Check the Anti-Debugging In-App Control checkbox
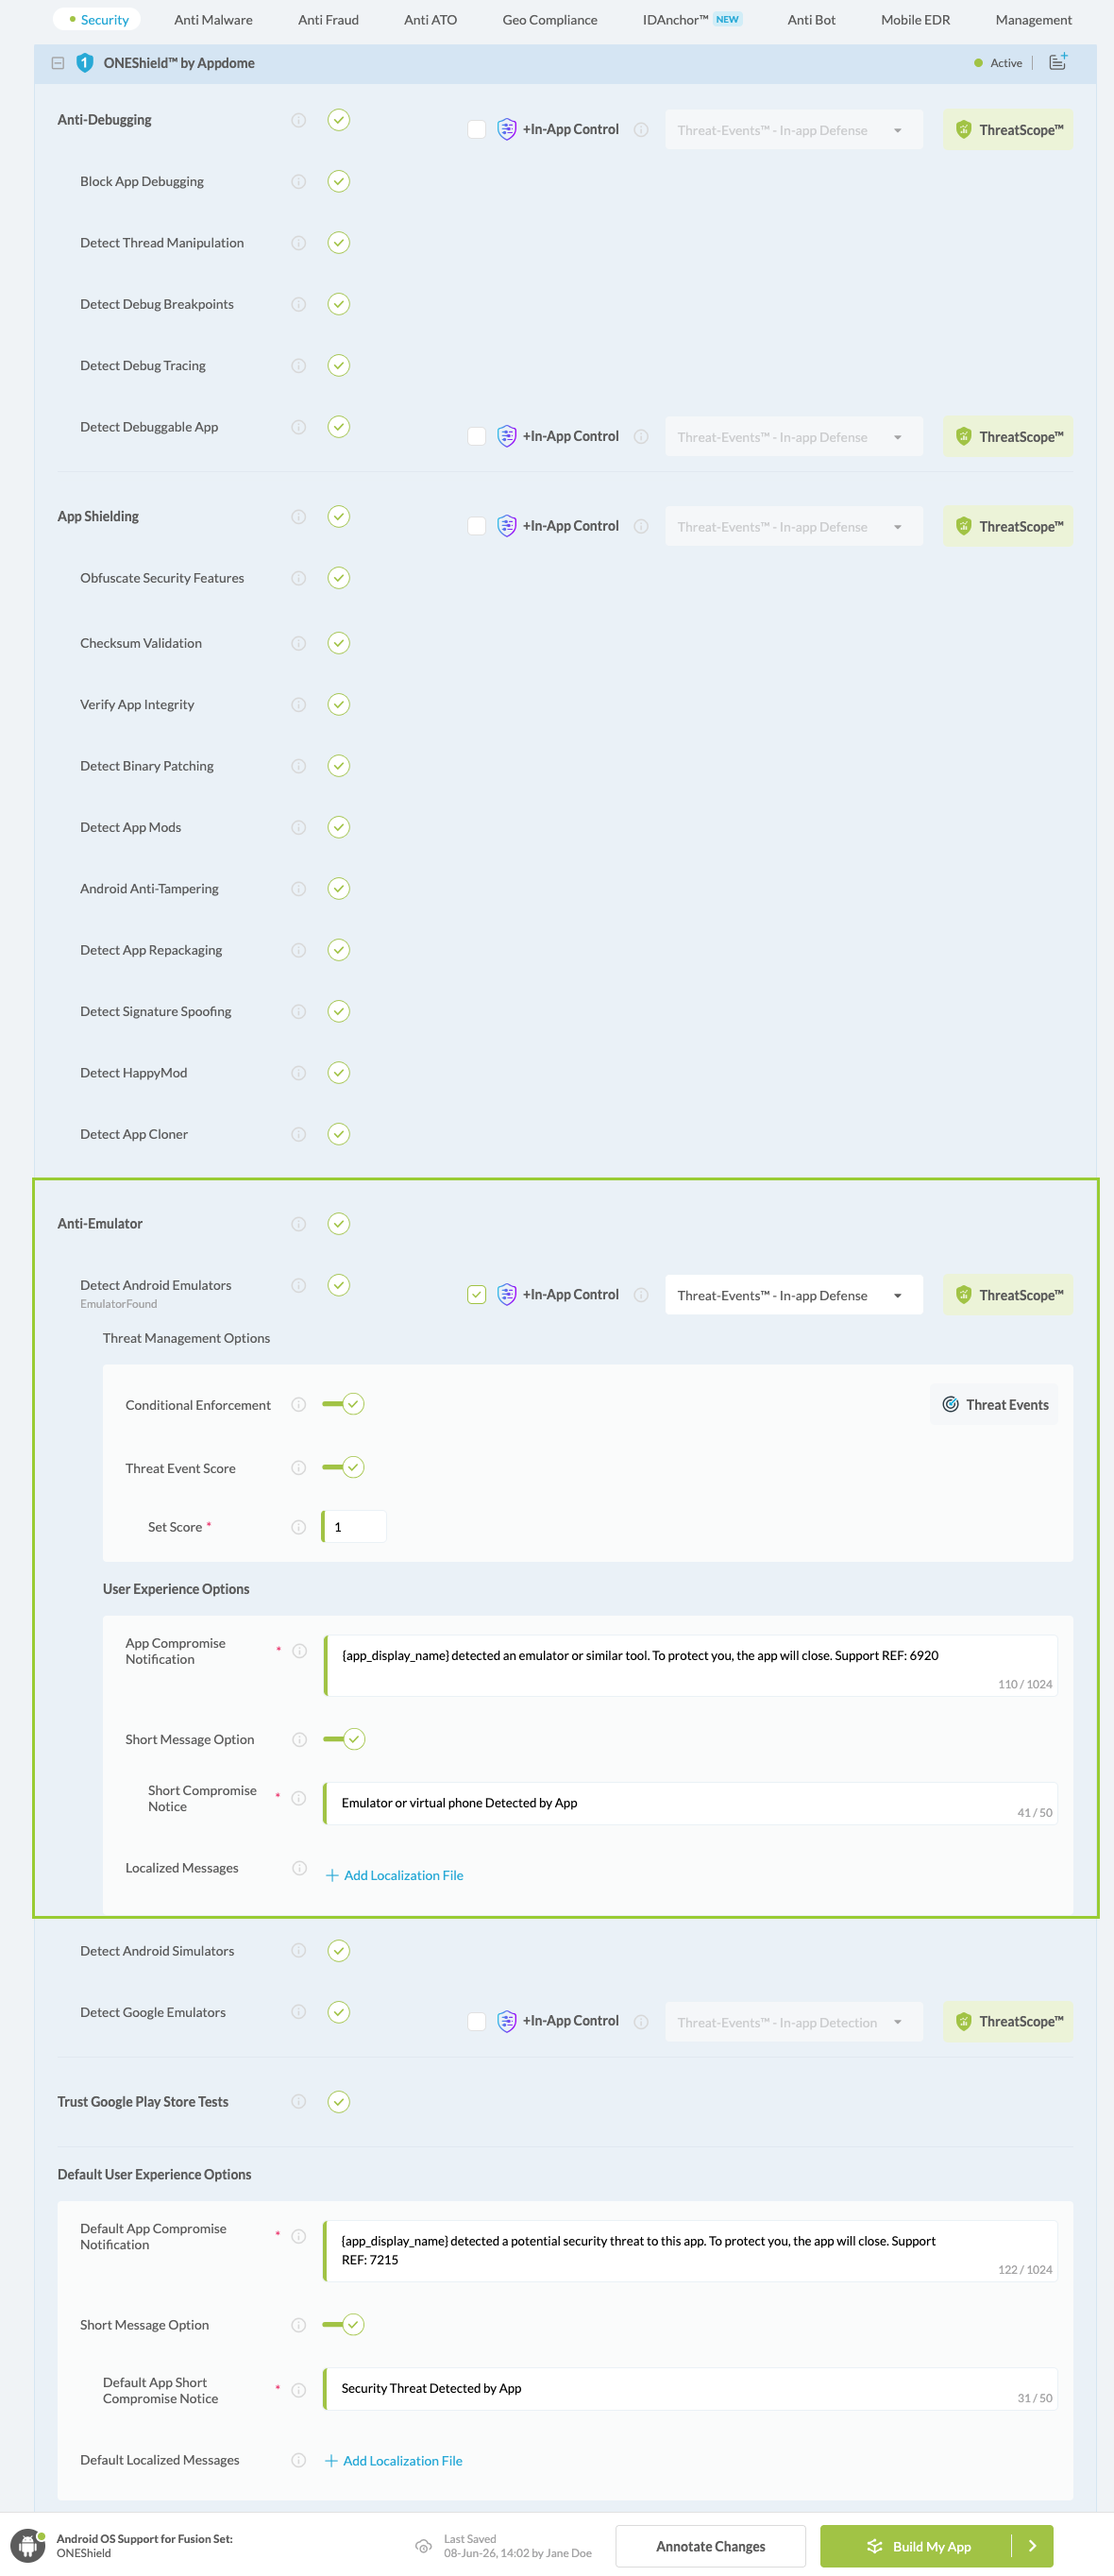The image size is (1114, 2576). 477,130
